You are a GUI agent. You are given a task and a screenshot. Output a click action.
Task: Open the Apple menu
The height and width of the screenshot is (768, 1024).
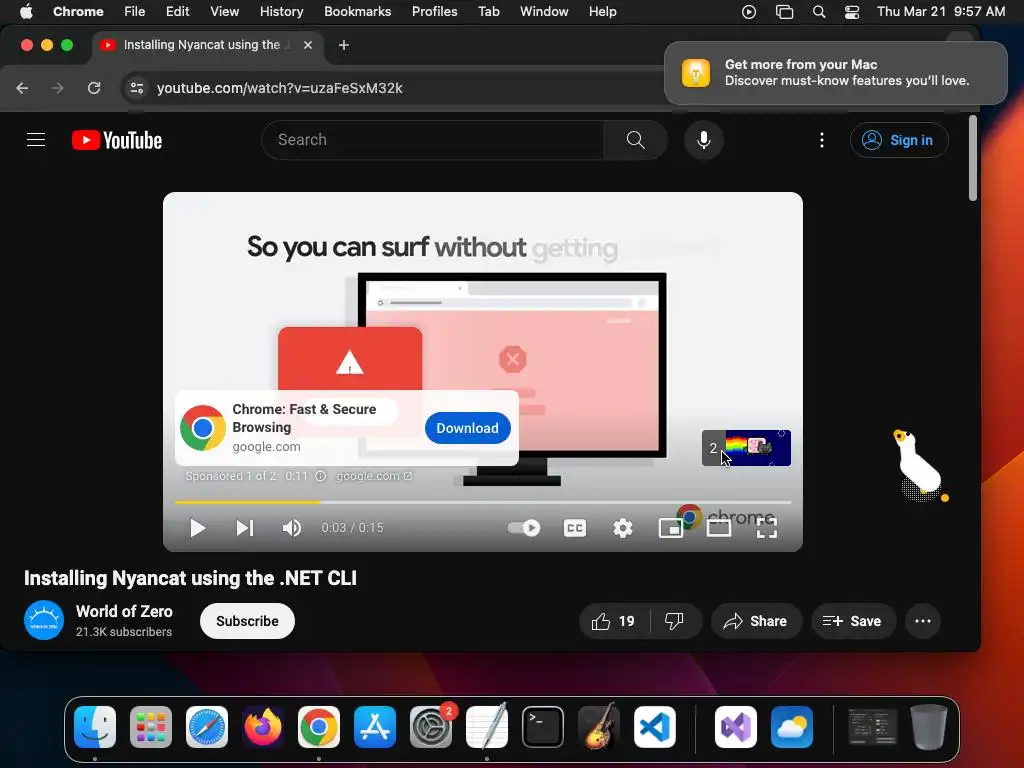(x=26, y=11)
